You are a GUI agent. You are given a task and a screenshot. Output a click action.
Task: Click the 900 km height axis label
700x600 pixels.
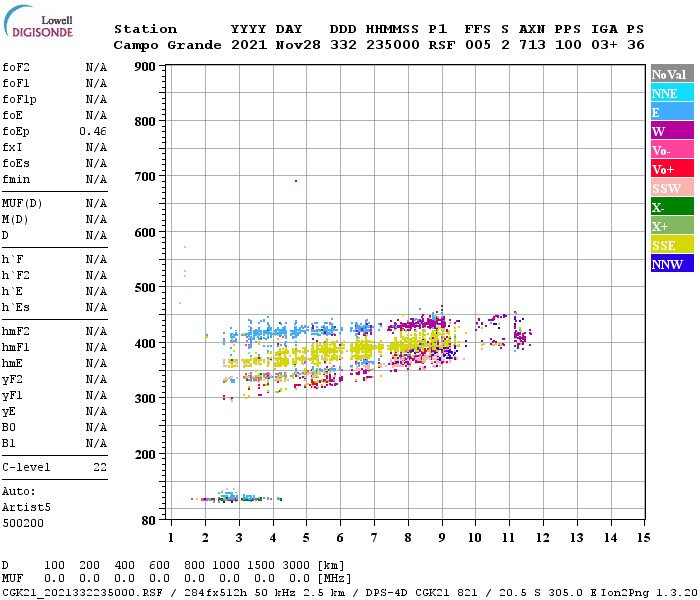pos(145,67)
